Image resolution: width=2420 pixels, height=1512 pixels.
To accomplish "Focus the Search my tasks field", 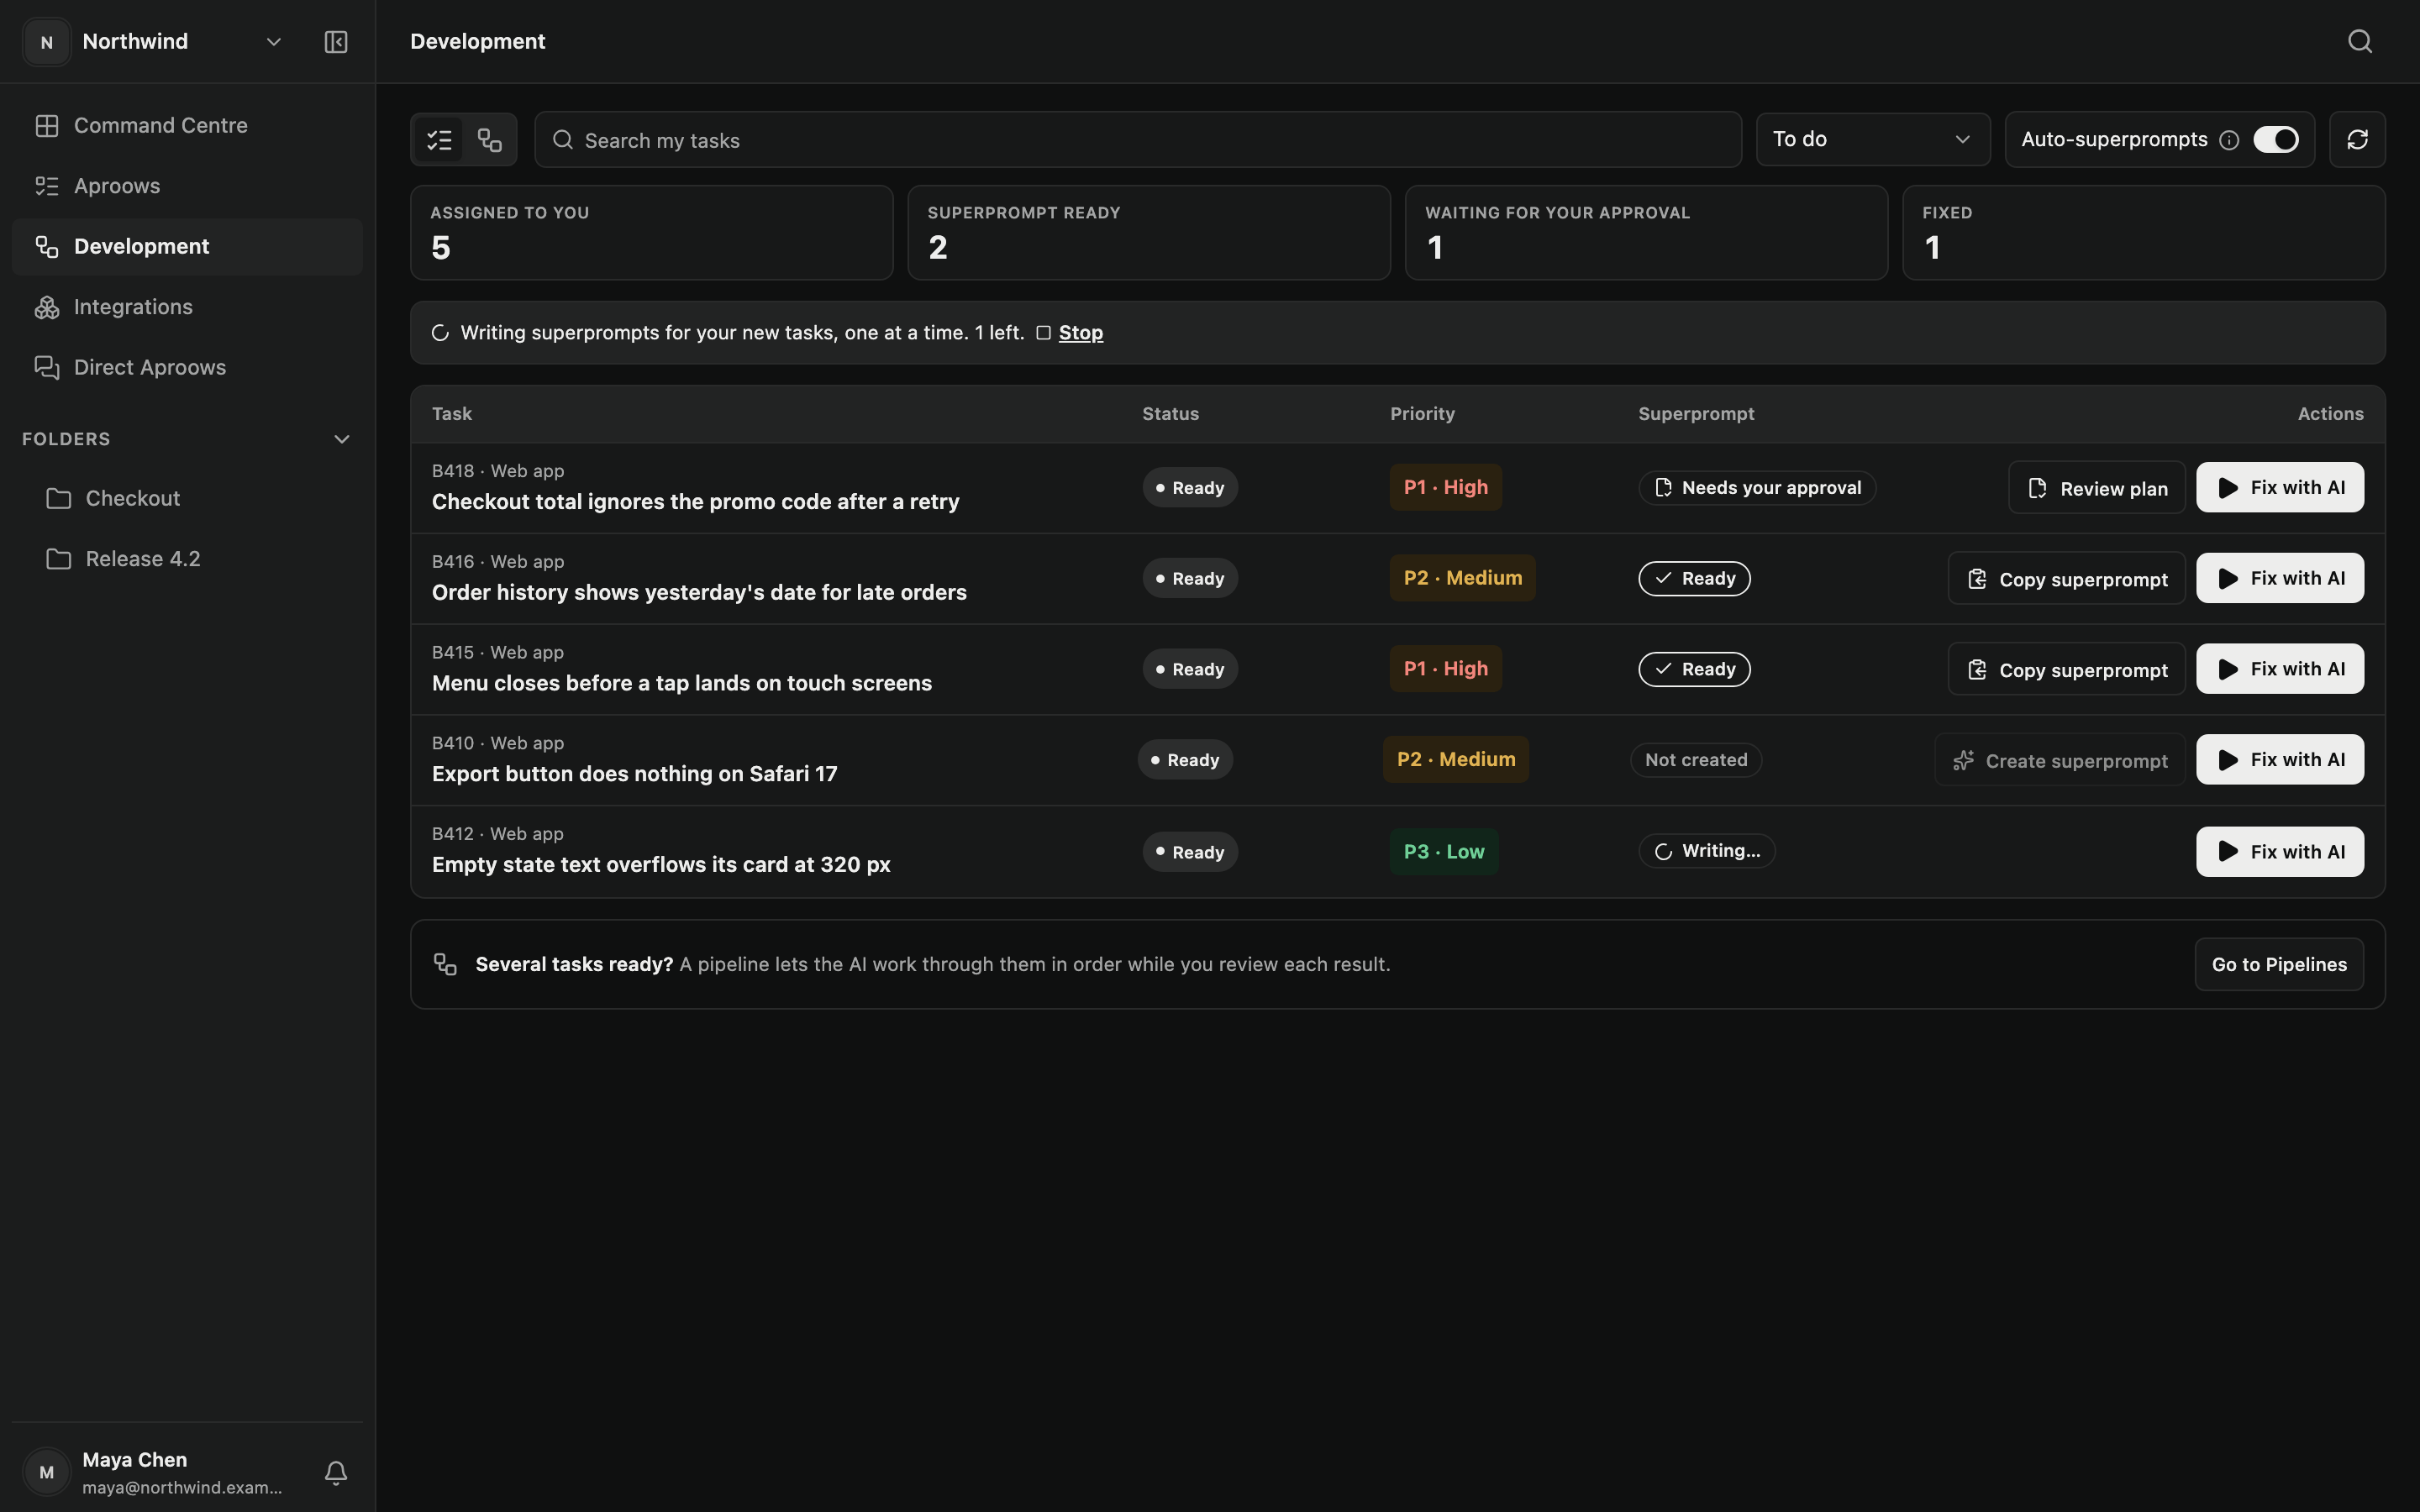I will pyautogui.click(x=1138, y=140).
